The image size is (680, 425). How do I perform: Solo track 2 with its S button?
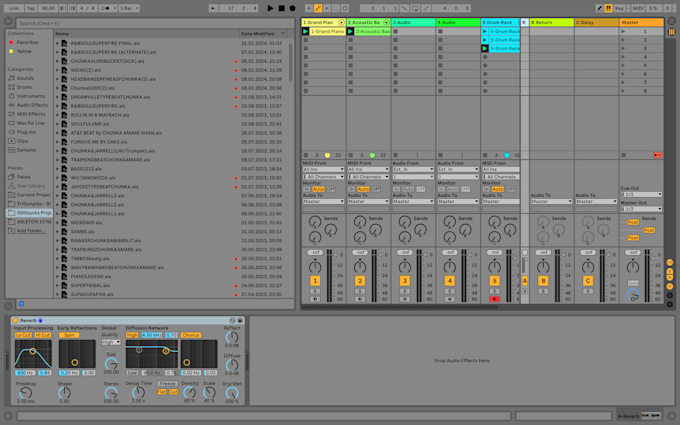pyautogui.click(x=360, y=291)
